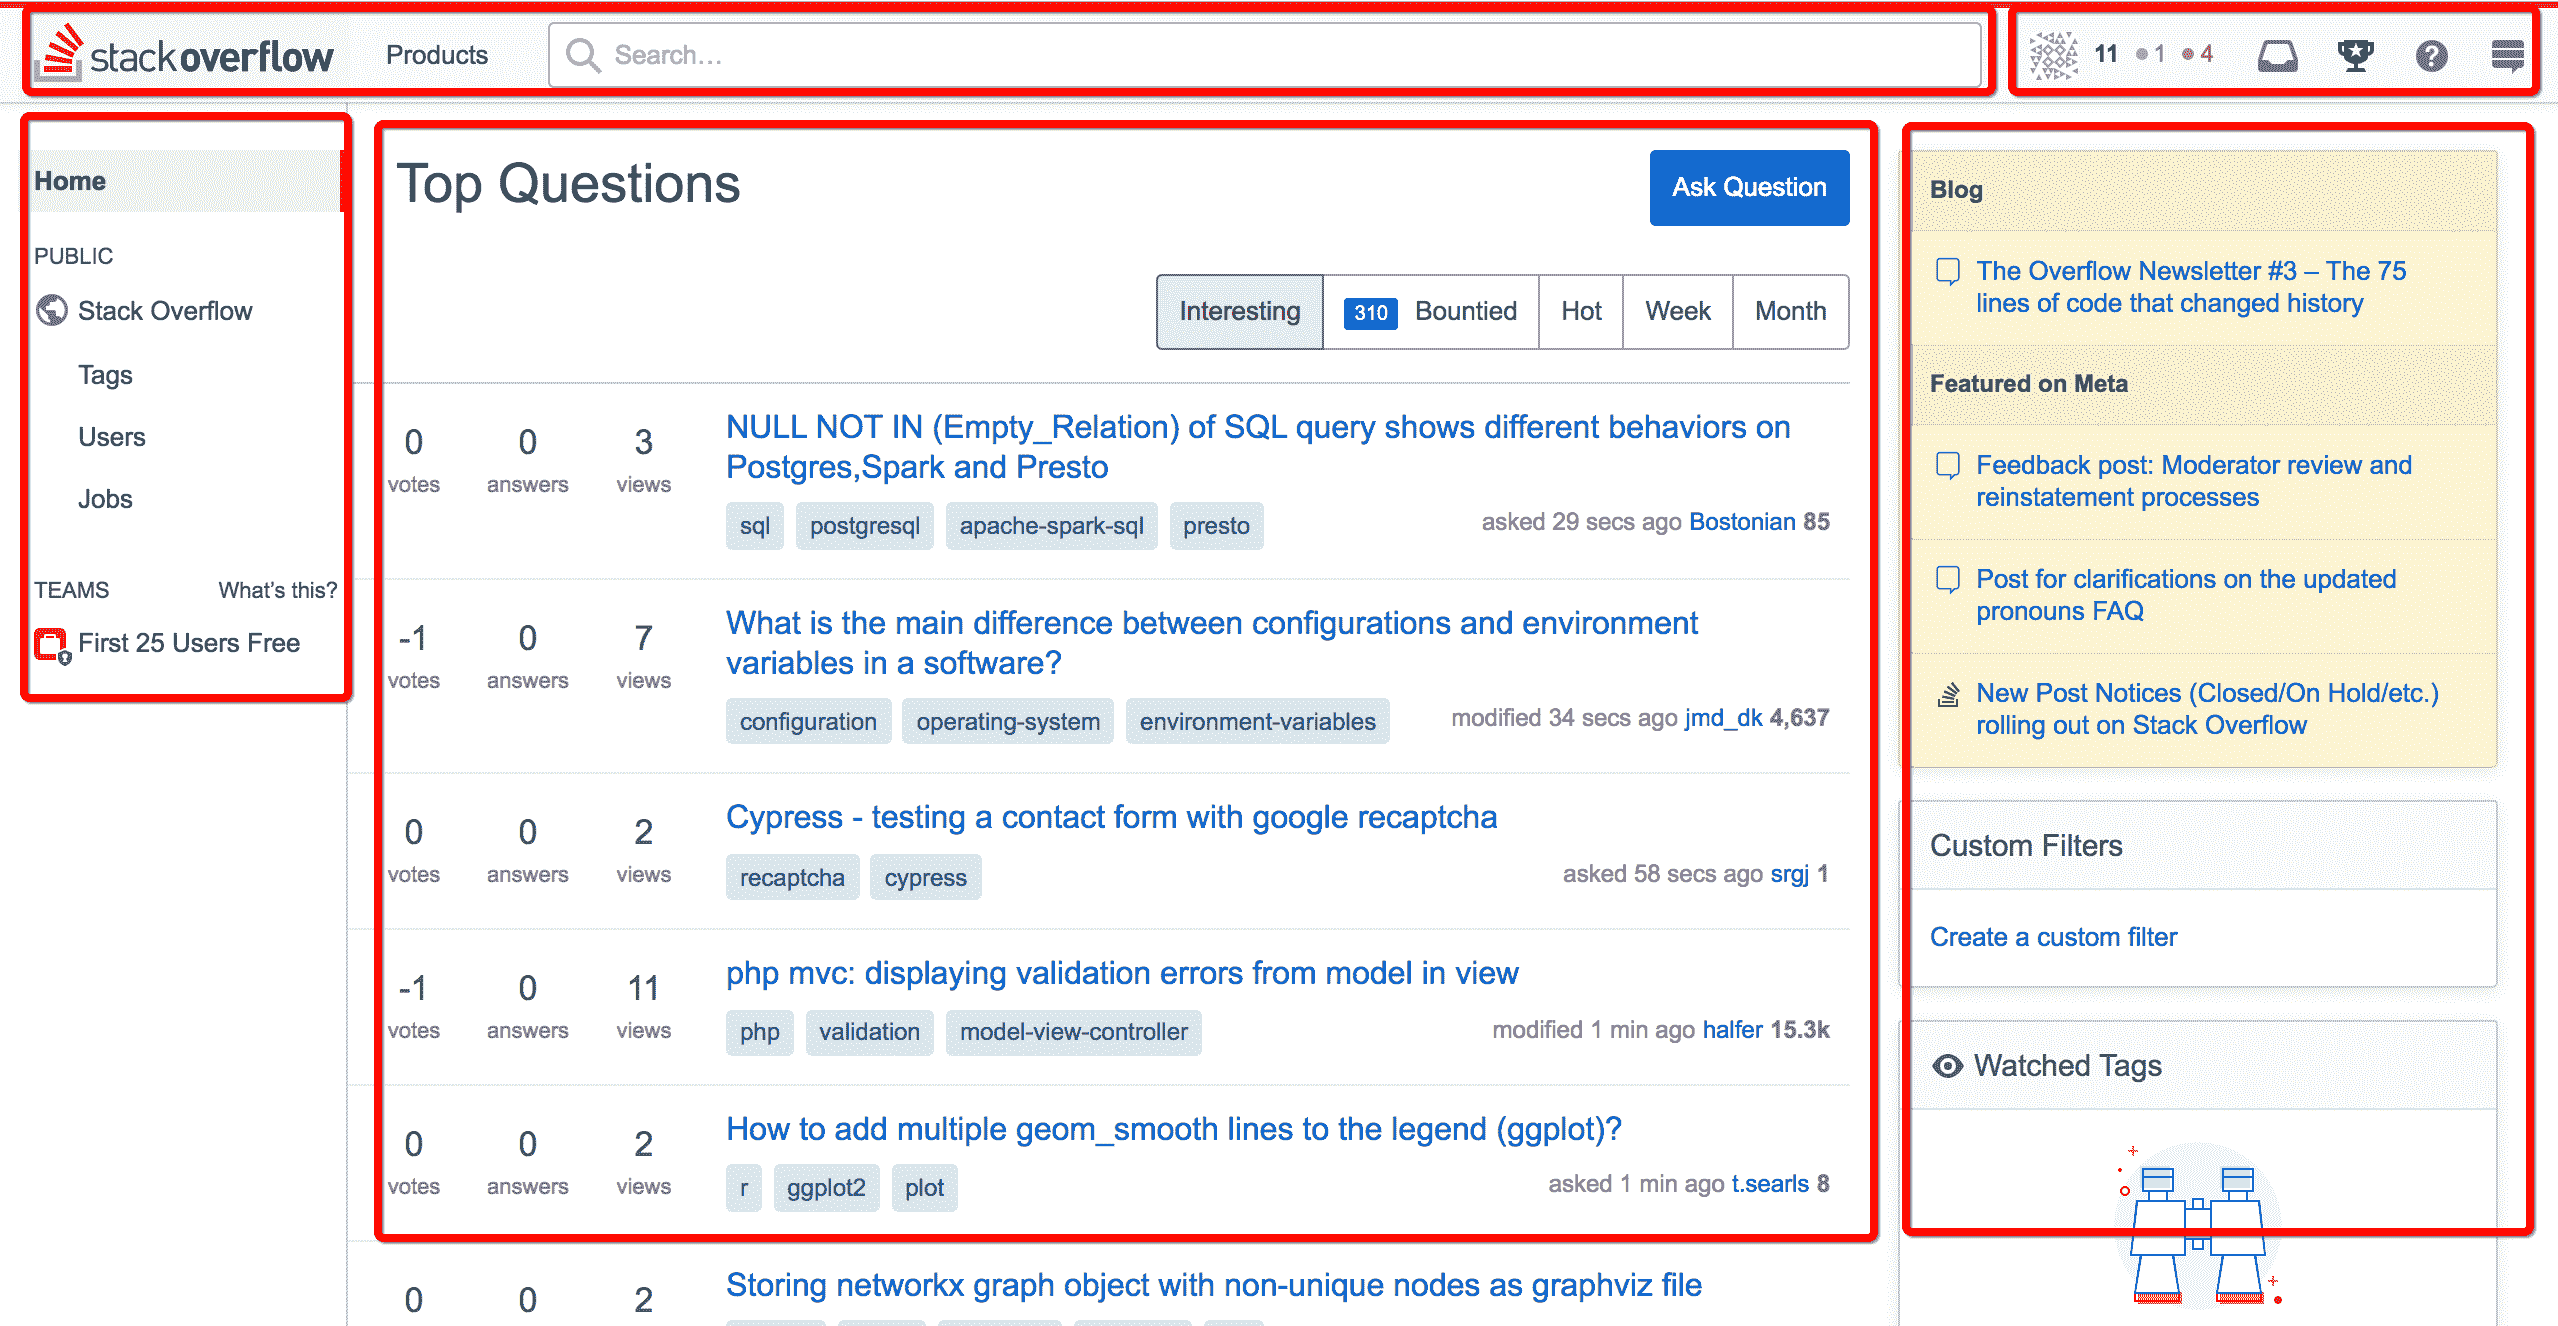
Task: Click the Search input field
Action: [1264, 55]
